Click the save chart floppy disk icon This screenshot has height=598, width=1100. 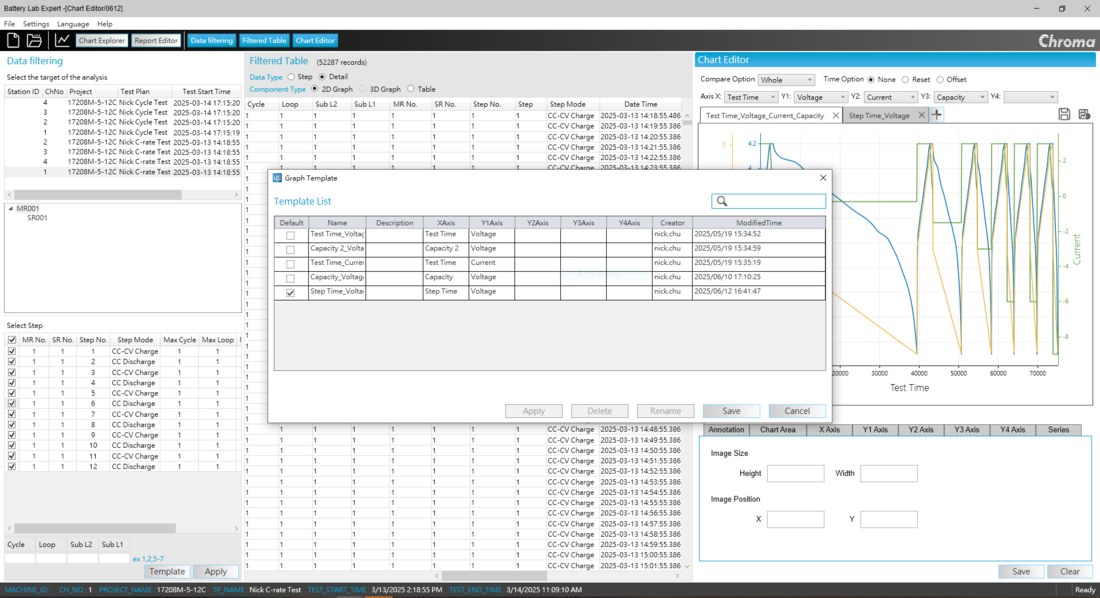pyautogui.click(x=1064, y=114)
